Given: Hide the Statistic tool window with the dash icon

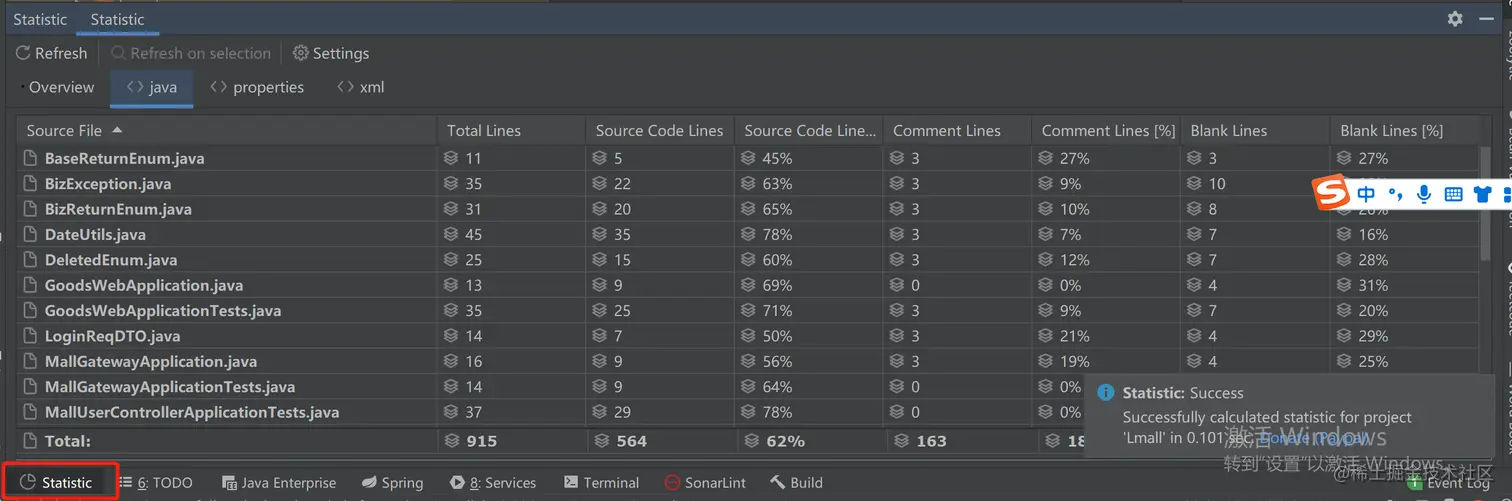Looking at the screenshot, I should [1485, 19].
